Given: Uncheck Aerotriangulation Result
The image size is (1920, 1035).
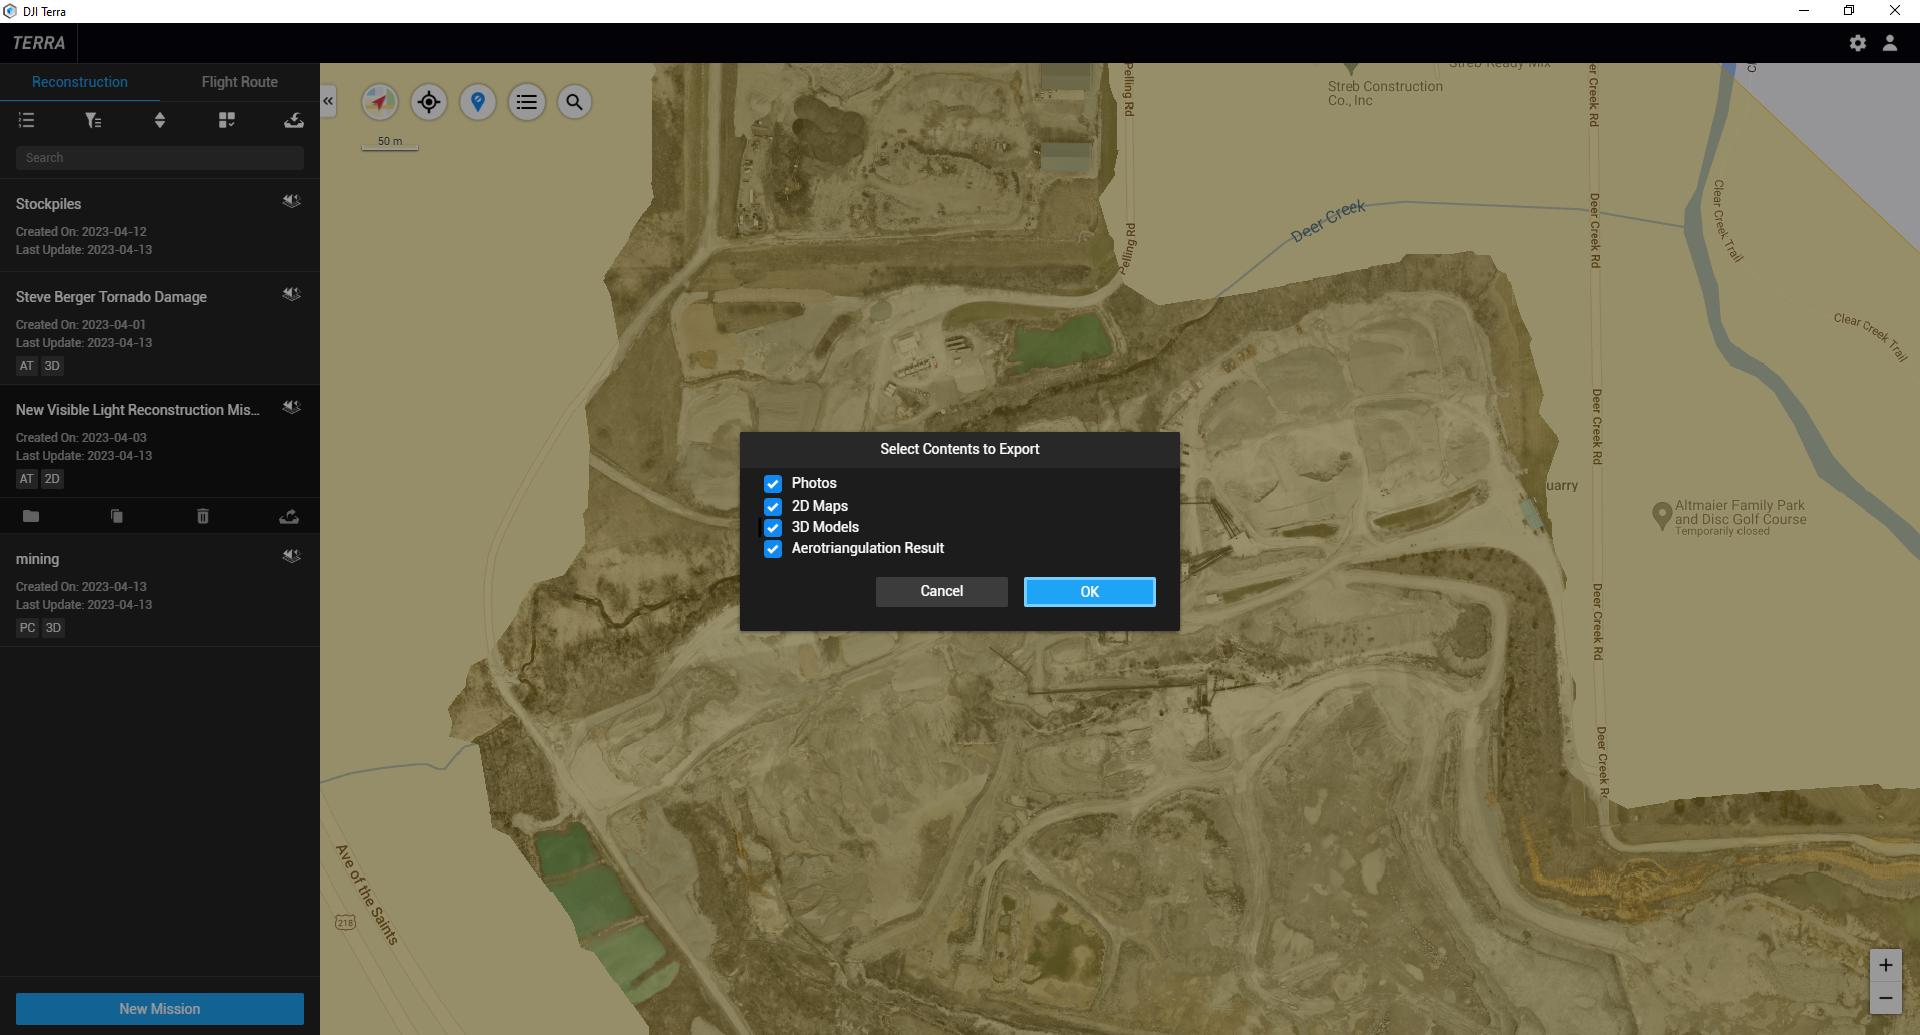Looking at the screenshot, I should click(773, 549).
